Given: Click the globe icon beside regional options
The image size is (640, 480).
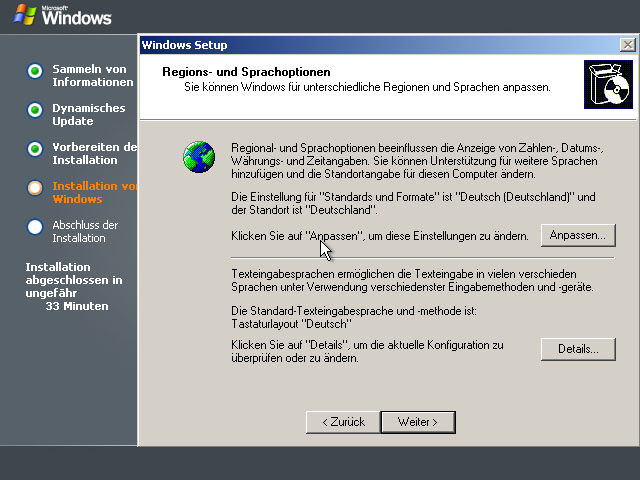Looking at the screenshot, I should 199,157.
